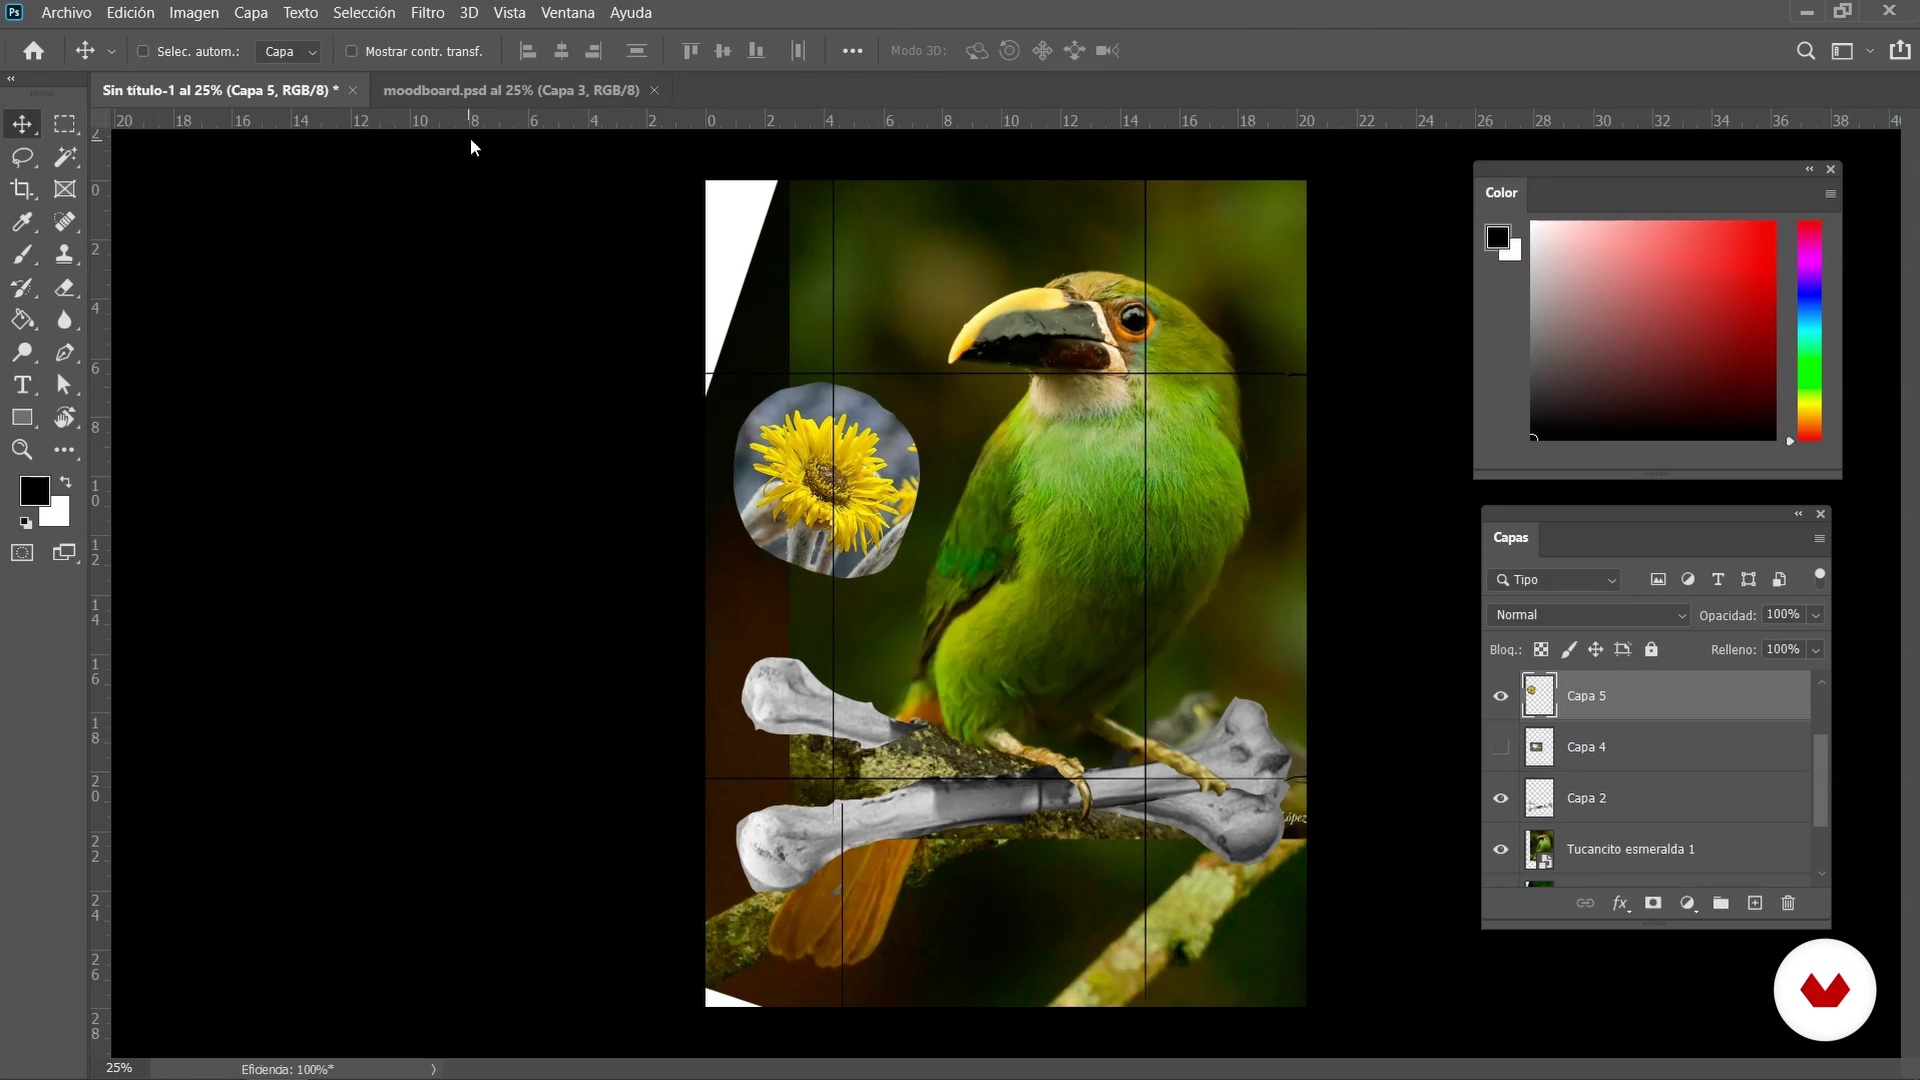The image size is (1920, 1080).
Task: Select the Lasso tool
Action: click(22, 157)
